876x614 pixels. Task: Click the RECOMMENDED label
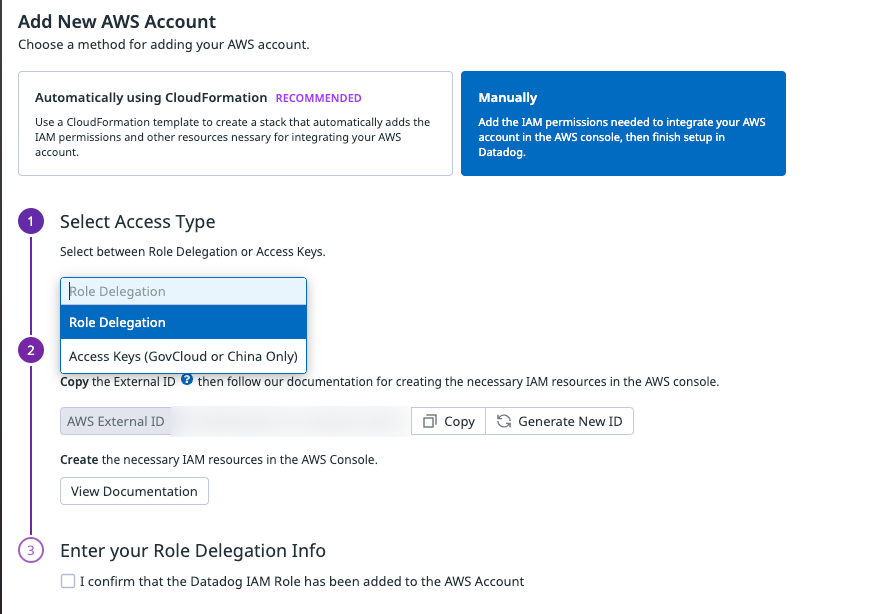(318, 98)
